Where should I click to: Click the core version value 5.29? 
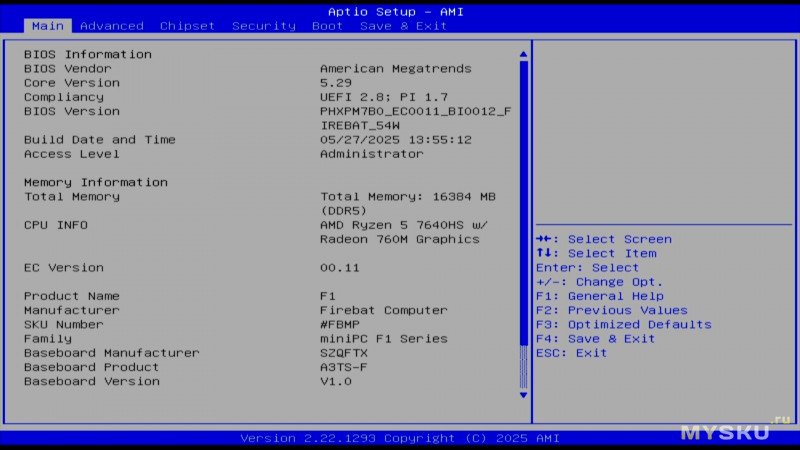[x=336, y=83]
